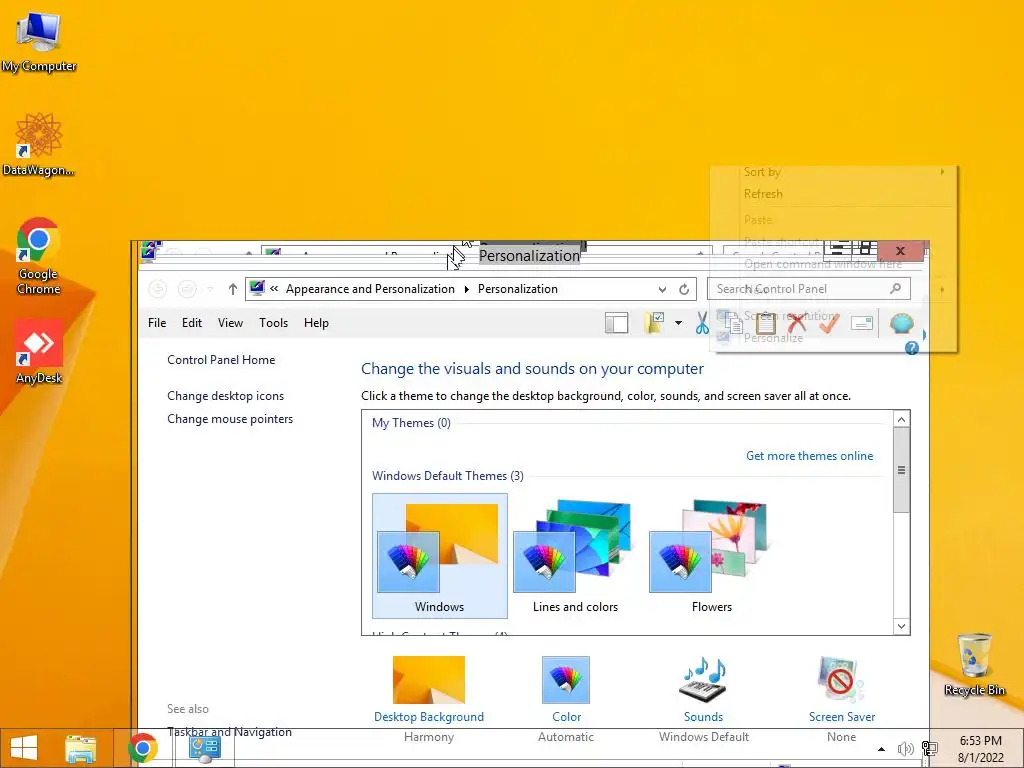This screenshot has width=1024, height=768.
Task: Select the AnyDesk desktop shortcut
Action: (x=39, y=352)
